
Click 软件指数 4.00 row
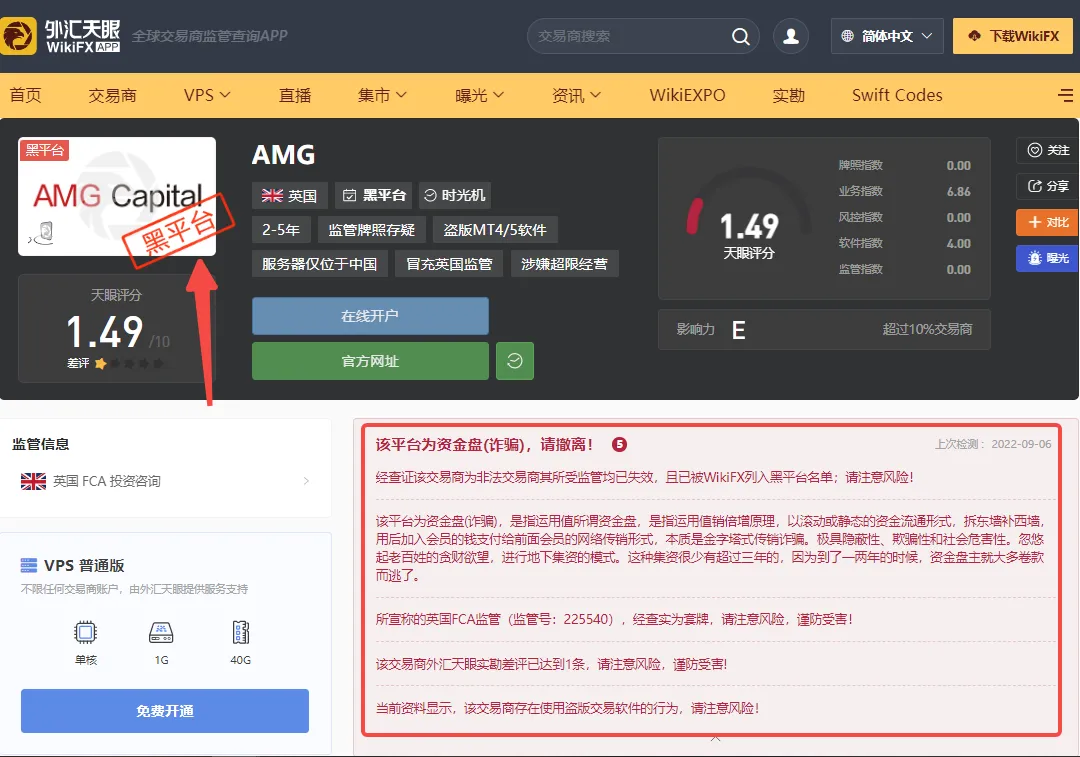[x=904, y=243]
